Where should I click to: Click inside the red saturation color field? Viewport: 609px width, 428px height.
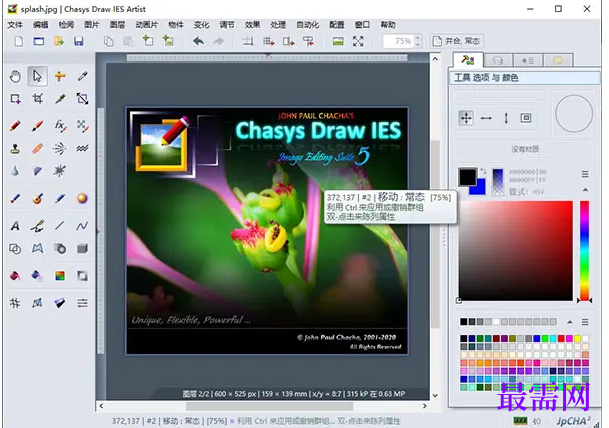pyautogui.click(x=516, y=251)
